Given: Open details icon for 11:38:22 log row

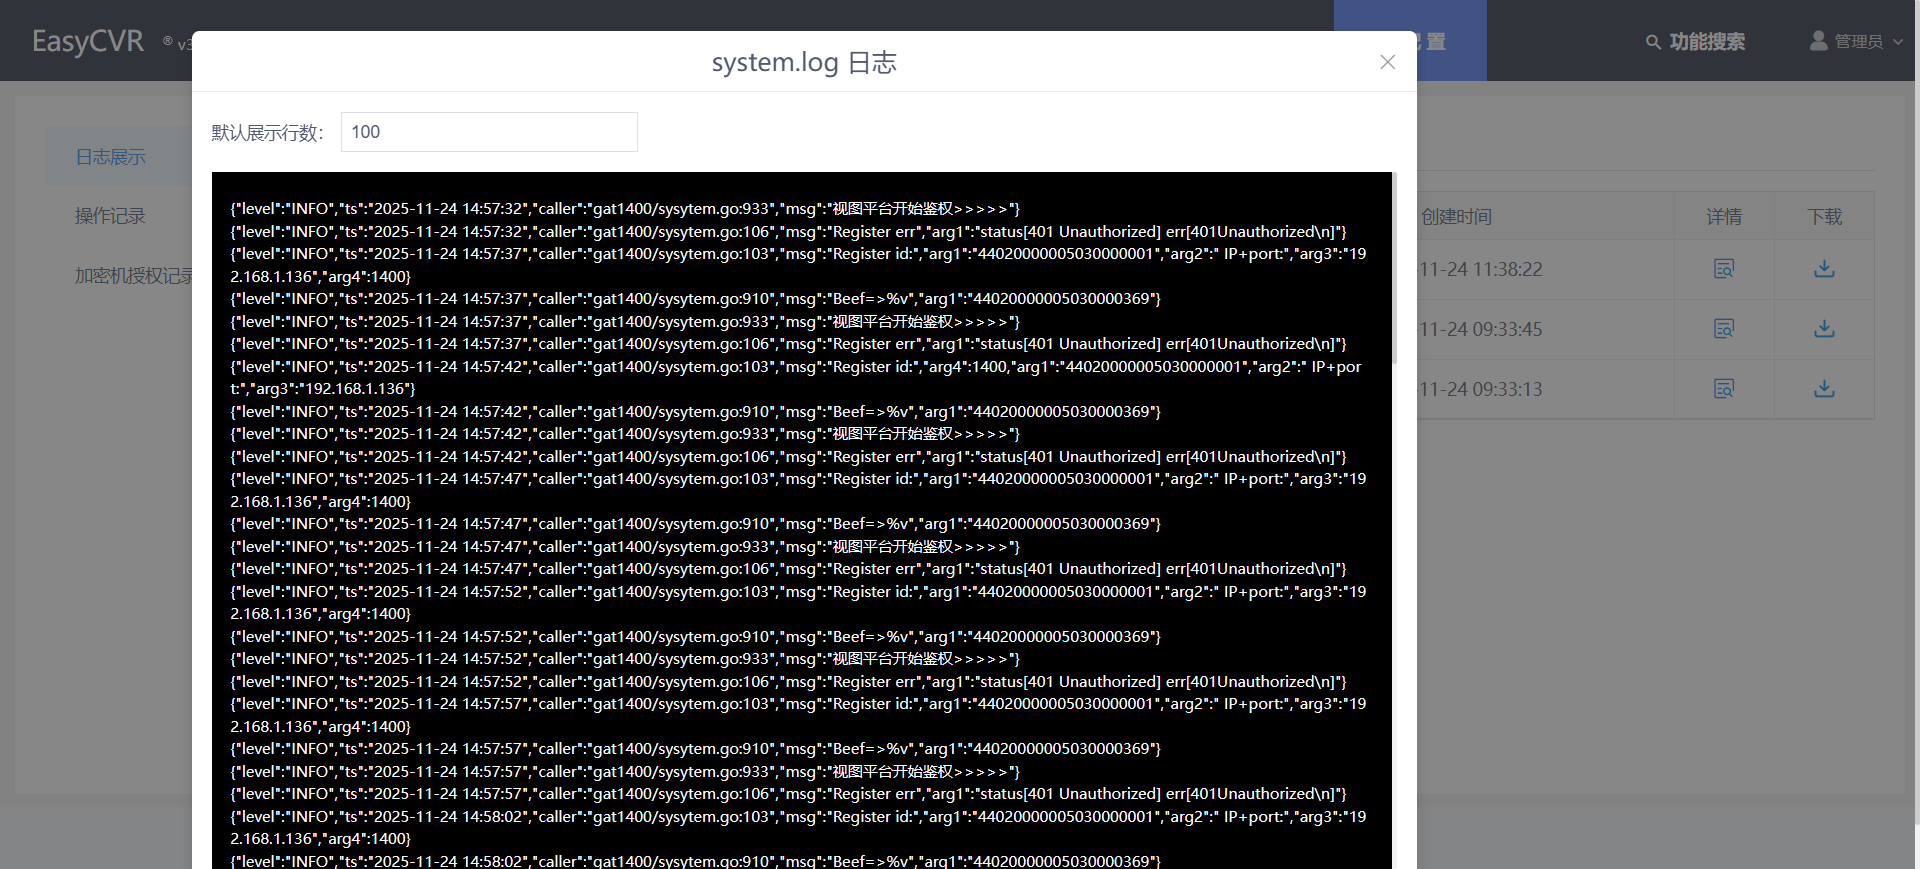Looking at the screenshot, I should pyautogui.click(x=1723, y=269).
